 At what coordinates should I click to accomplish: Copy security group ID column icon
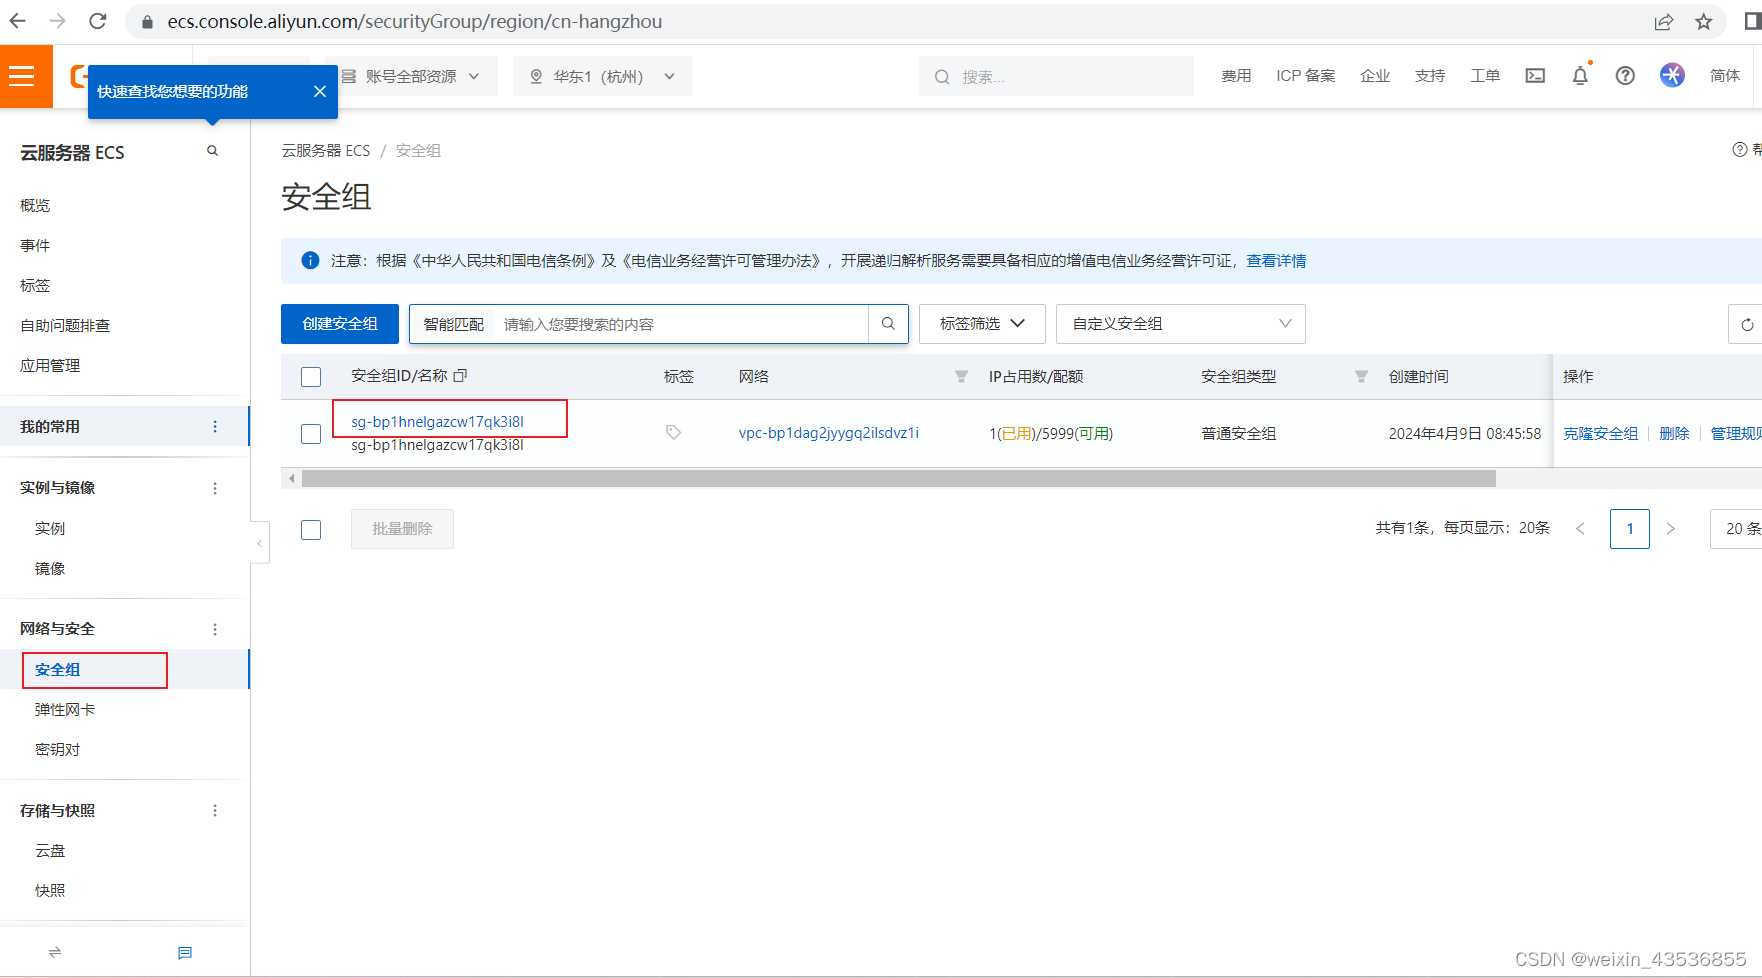[460, 376]
